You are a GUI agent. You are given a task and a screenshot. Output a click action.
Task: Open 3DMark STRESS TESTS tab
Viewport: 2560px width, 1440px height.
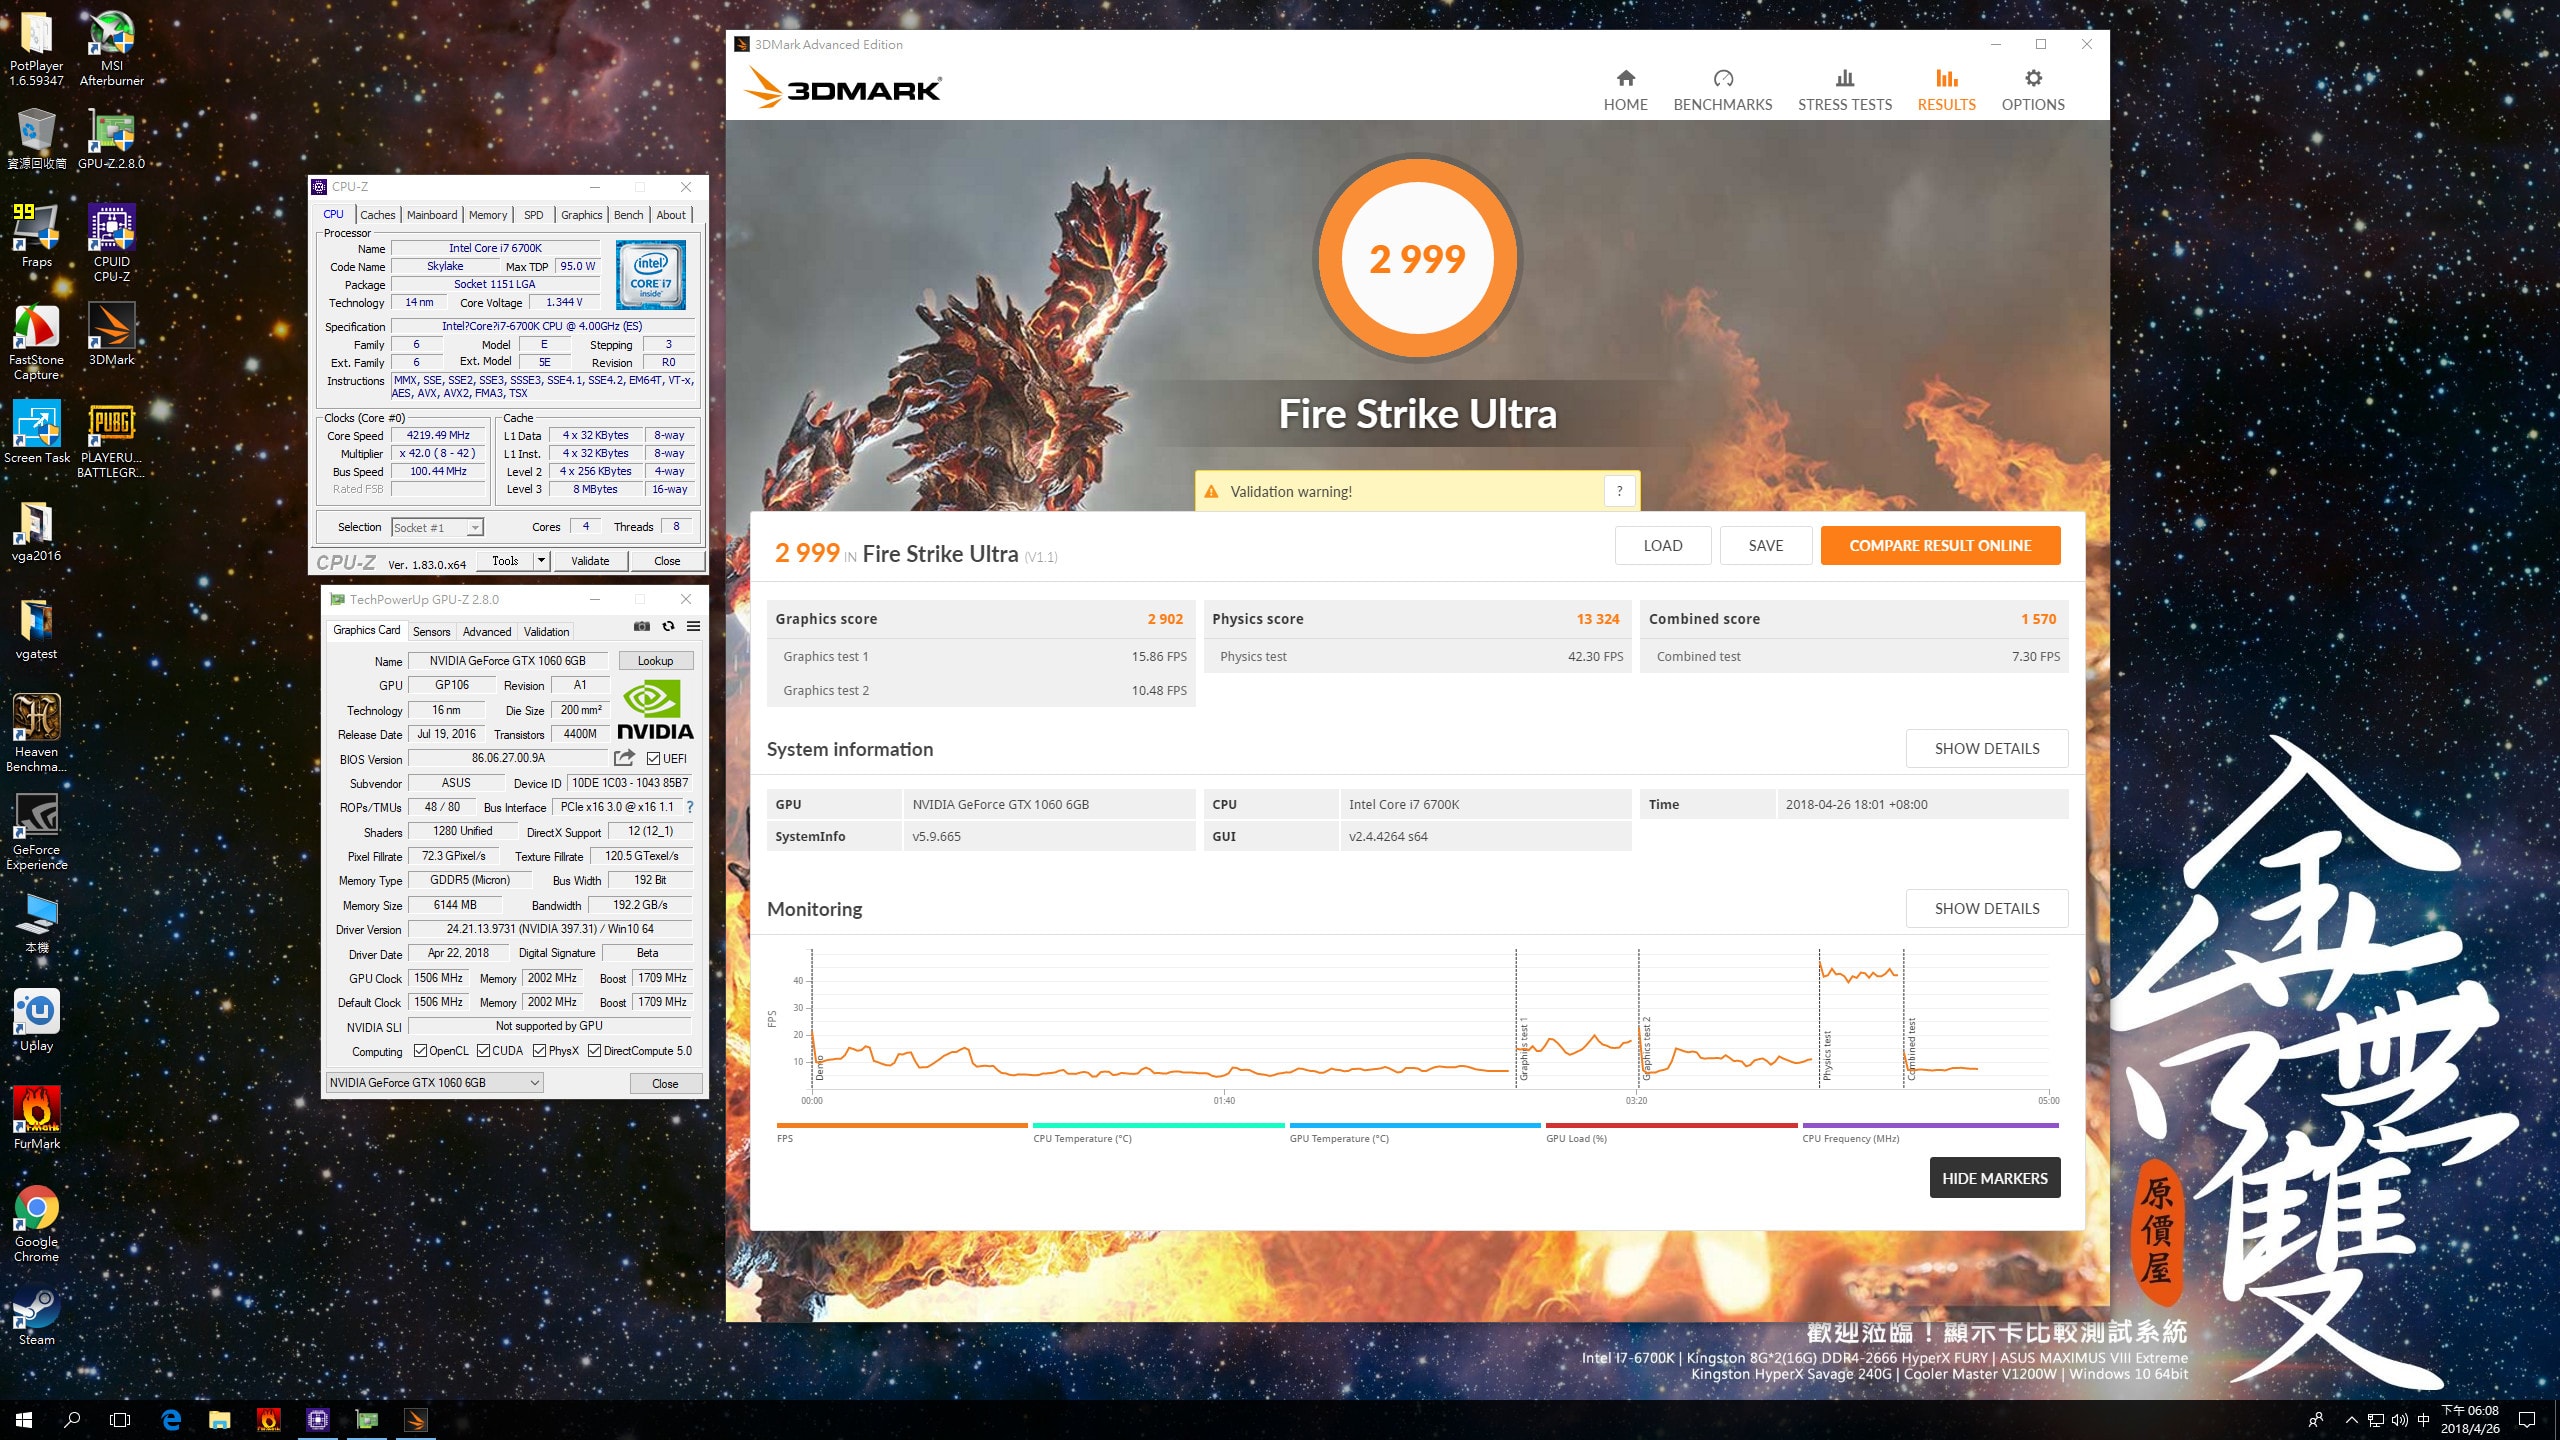tap(1844, 90)
